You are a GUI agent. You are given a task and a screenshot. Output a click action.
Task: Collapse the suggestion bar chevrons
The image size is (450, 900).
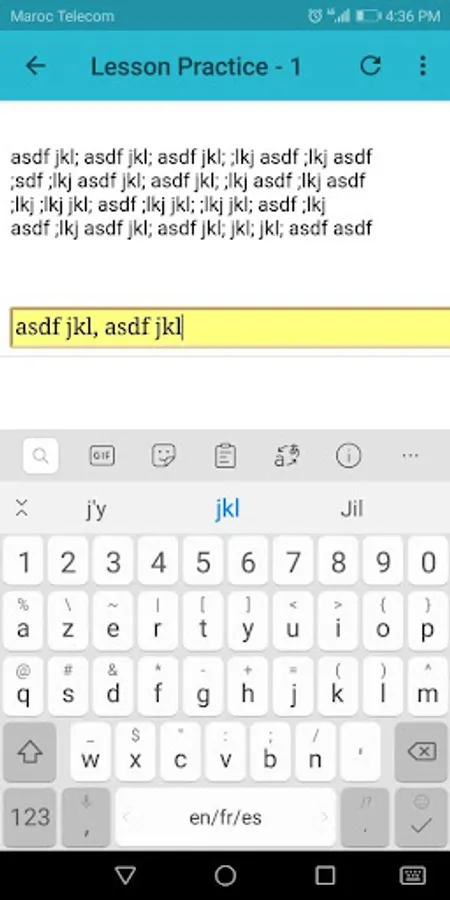[x=22, y=508]
